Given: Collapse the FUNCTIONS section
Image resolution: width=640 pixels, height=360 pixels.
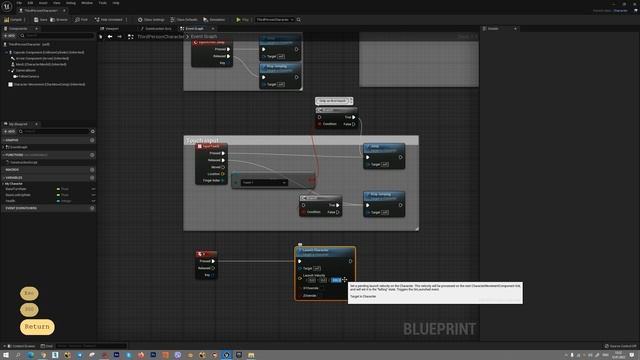Looking at the screenshot, I should click(x=4, y=155).
